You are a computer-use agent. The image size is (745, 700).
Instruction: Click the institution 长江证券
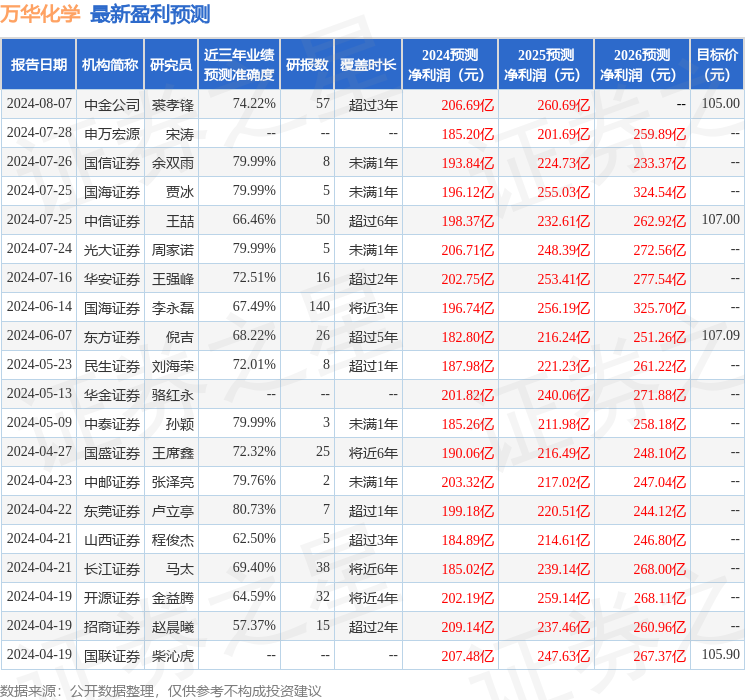[x=112, y=569]
